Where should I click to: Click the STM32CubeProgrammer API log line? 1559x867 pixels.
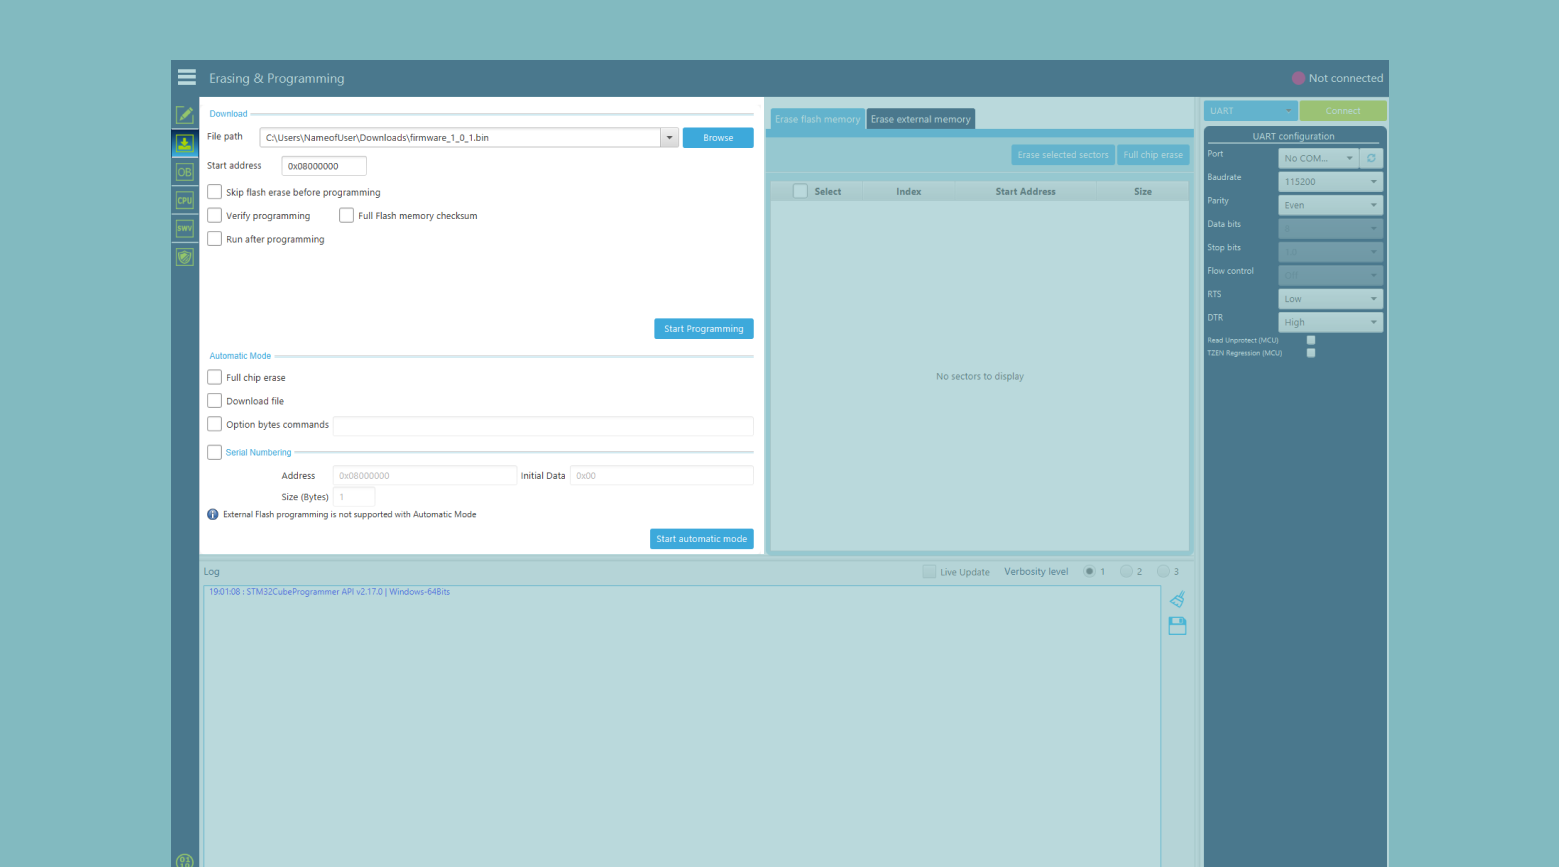click(x=329, y=592)
